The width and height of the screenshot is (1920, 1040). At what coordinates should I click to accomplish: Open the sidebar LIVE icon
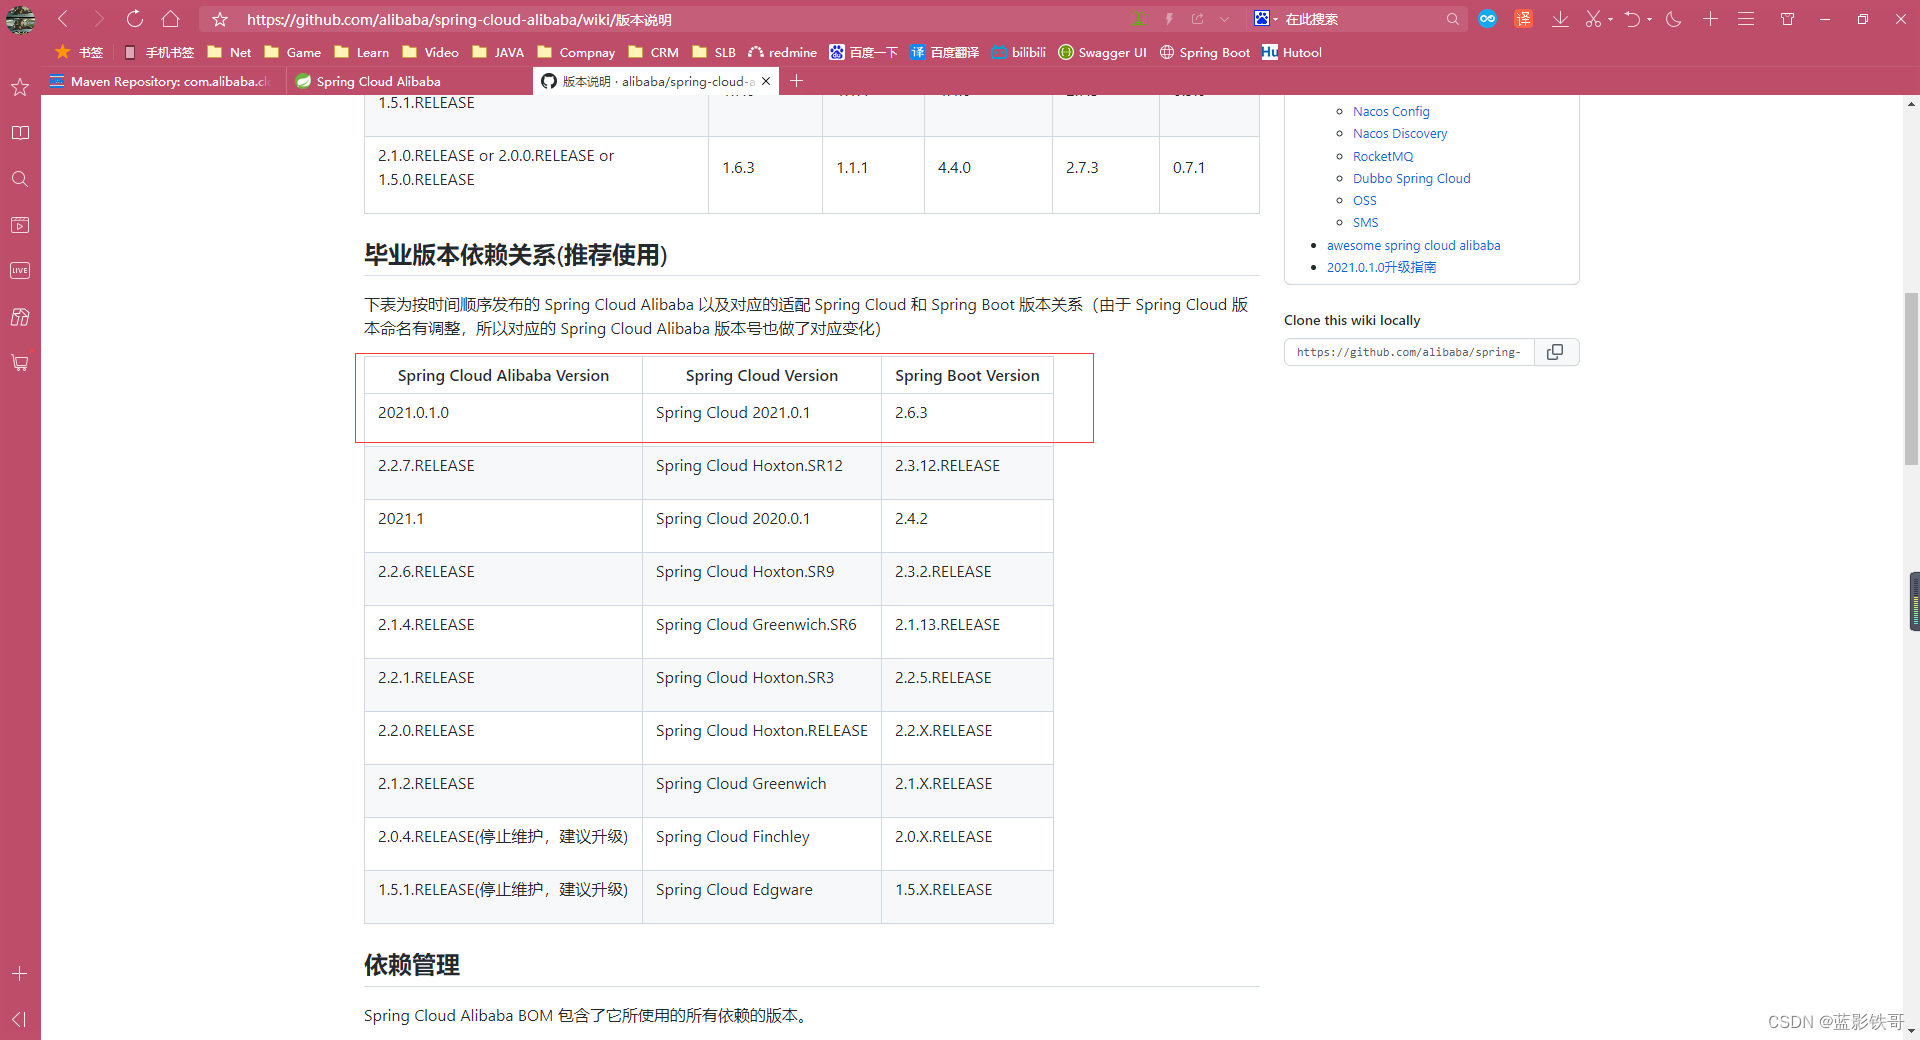click(20, 271)
